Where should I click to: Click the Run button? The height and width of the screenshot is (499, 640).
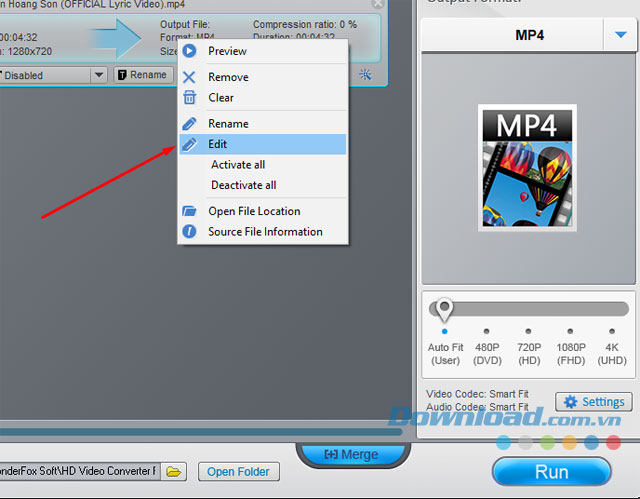[551, 472]
